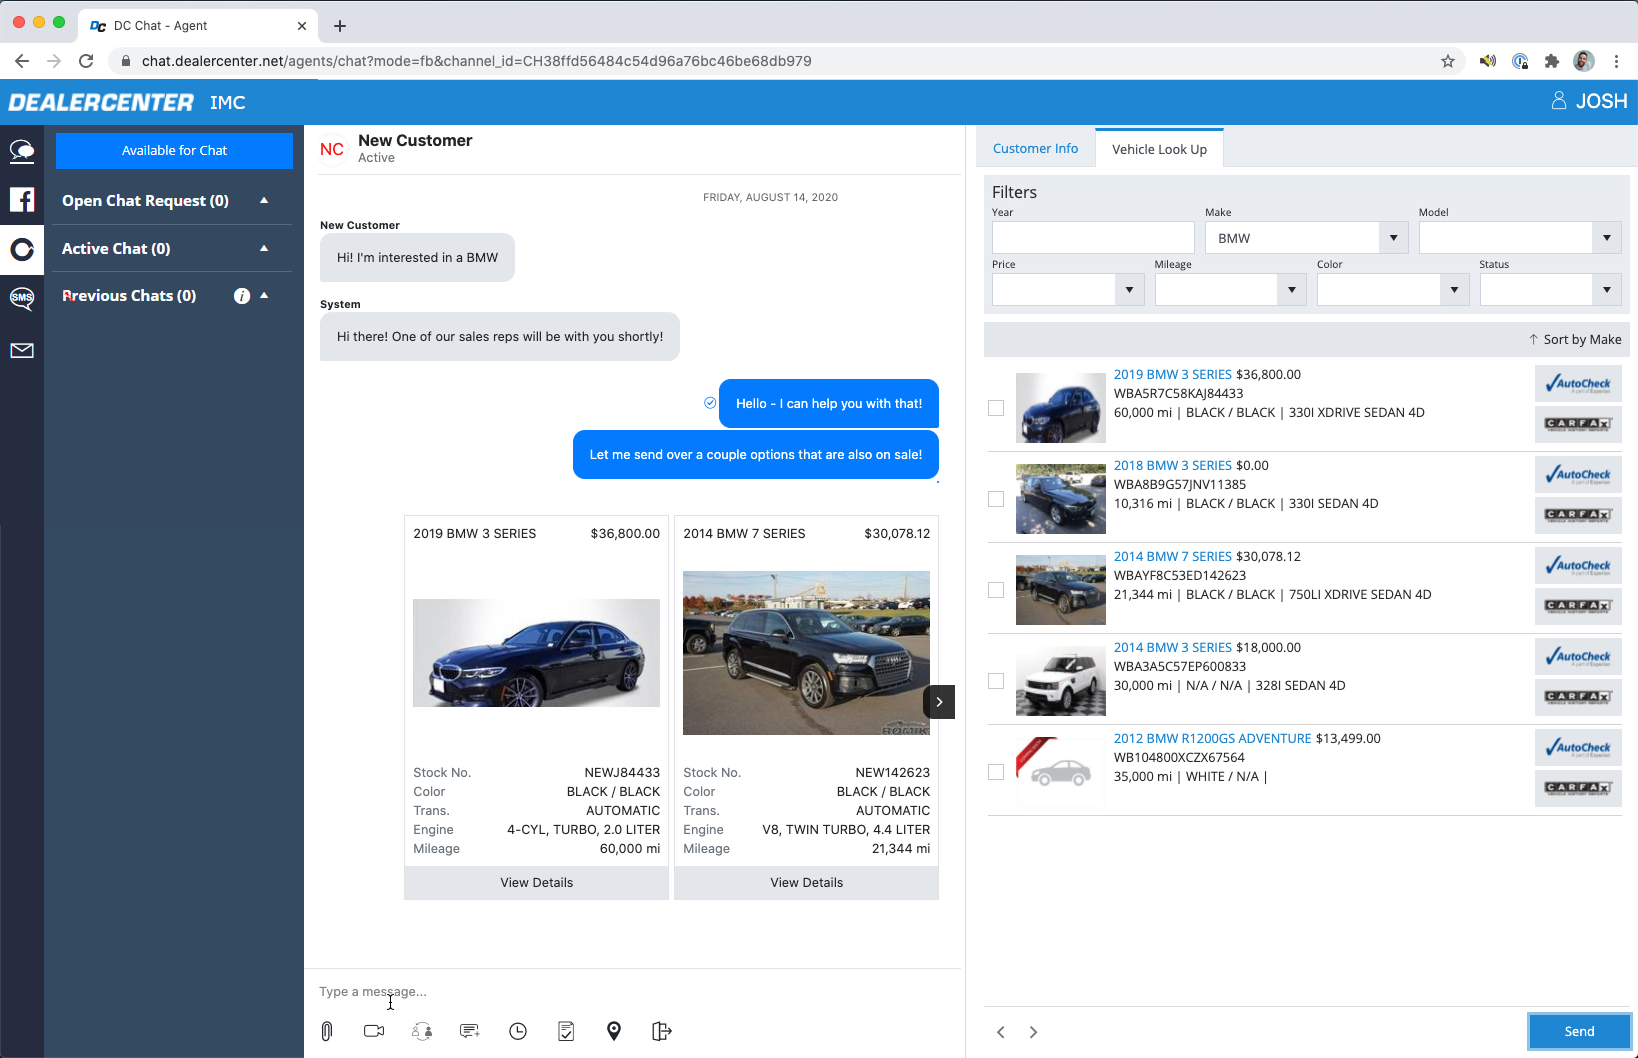Click the transfer chat agent icon

pyautogui.click(x=422, y=1031)
